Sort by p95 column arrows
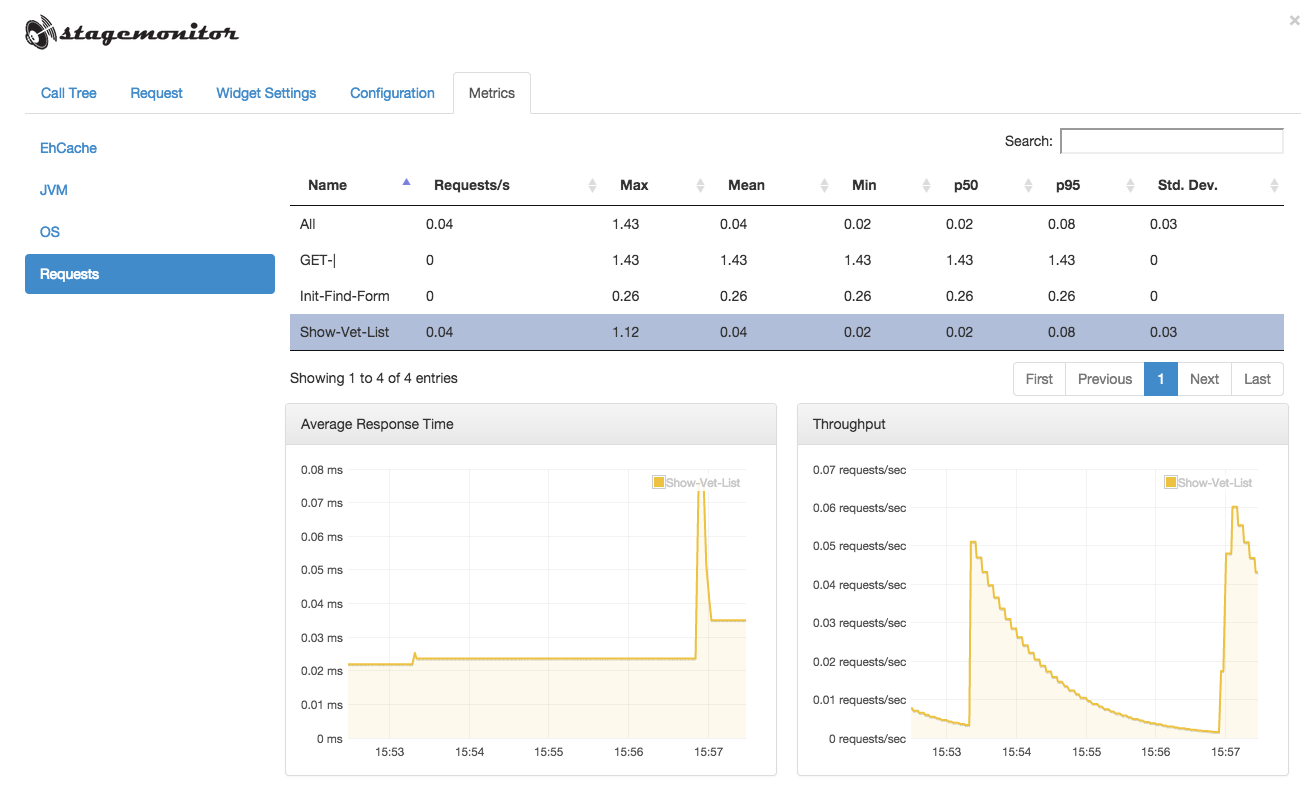The height and width of the screenshot is (801, 1315). pyautogui.click(x=1130, y=185)
